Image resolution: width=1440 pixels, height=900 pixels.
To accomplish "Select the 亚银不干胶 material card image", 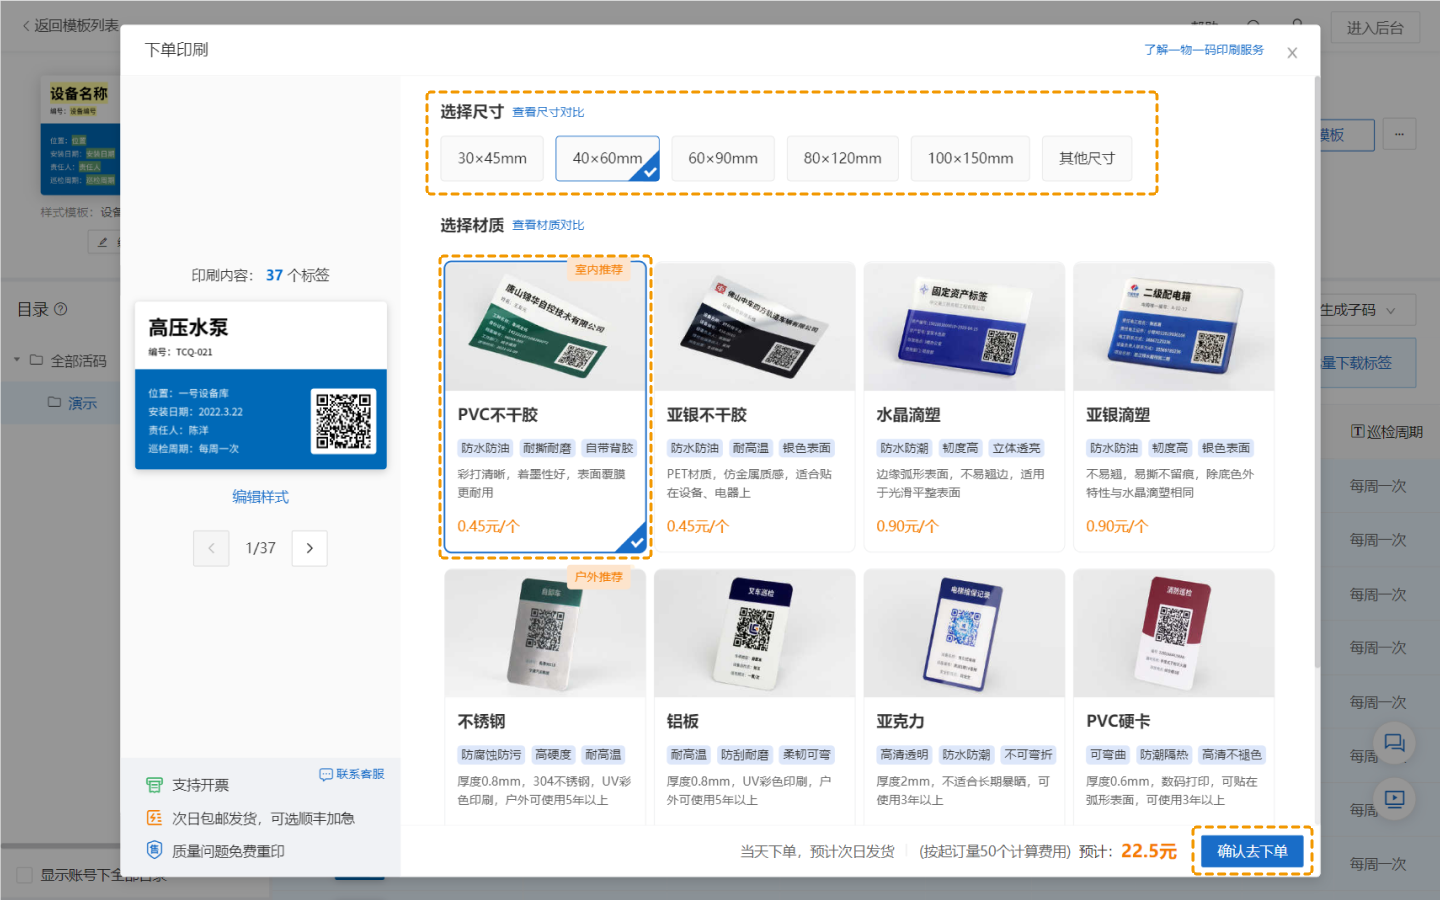I will 754,327.
